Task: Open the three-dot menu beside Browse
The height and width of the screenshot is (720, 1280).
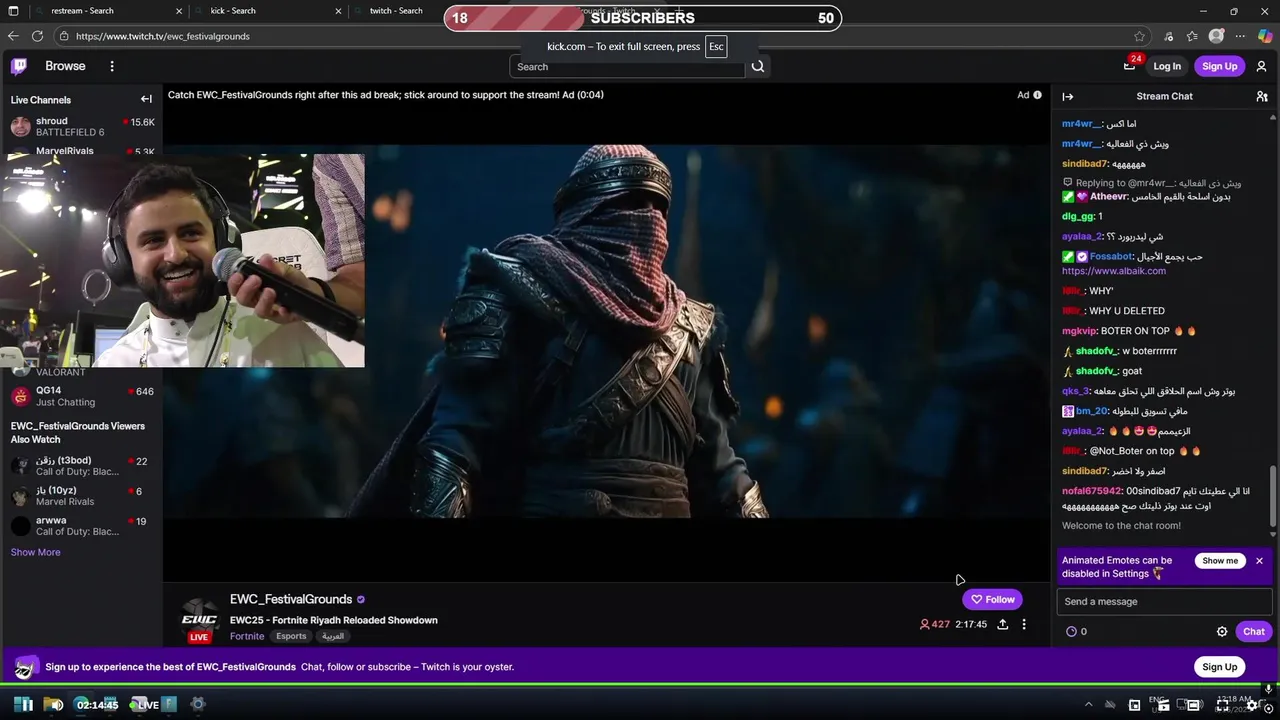Action: point(112,66)
